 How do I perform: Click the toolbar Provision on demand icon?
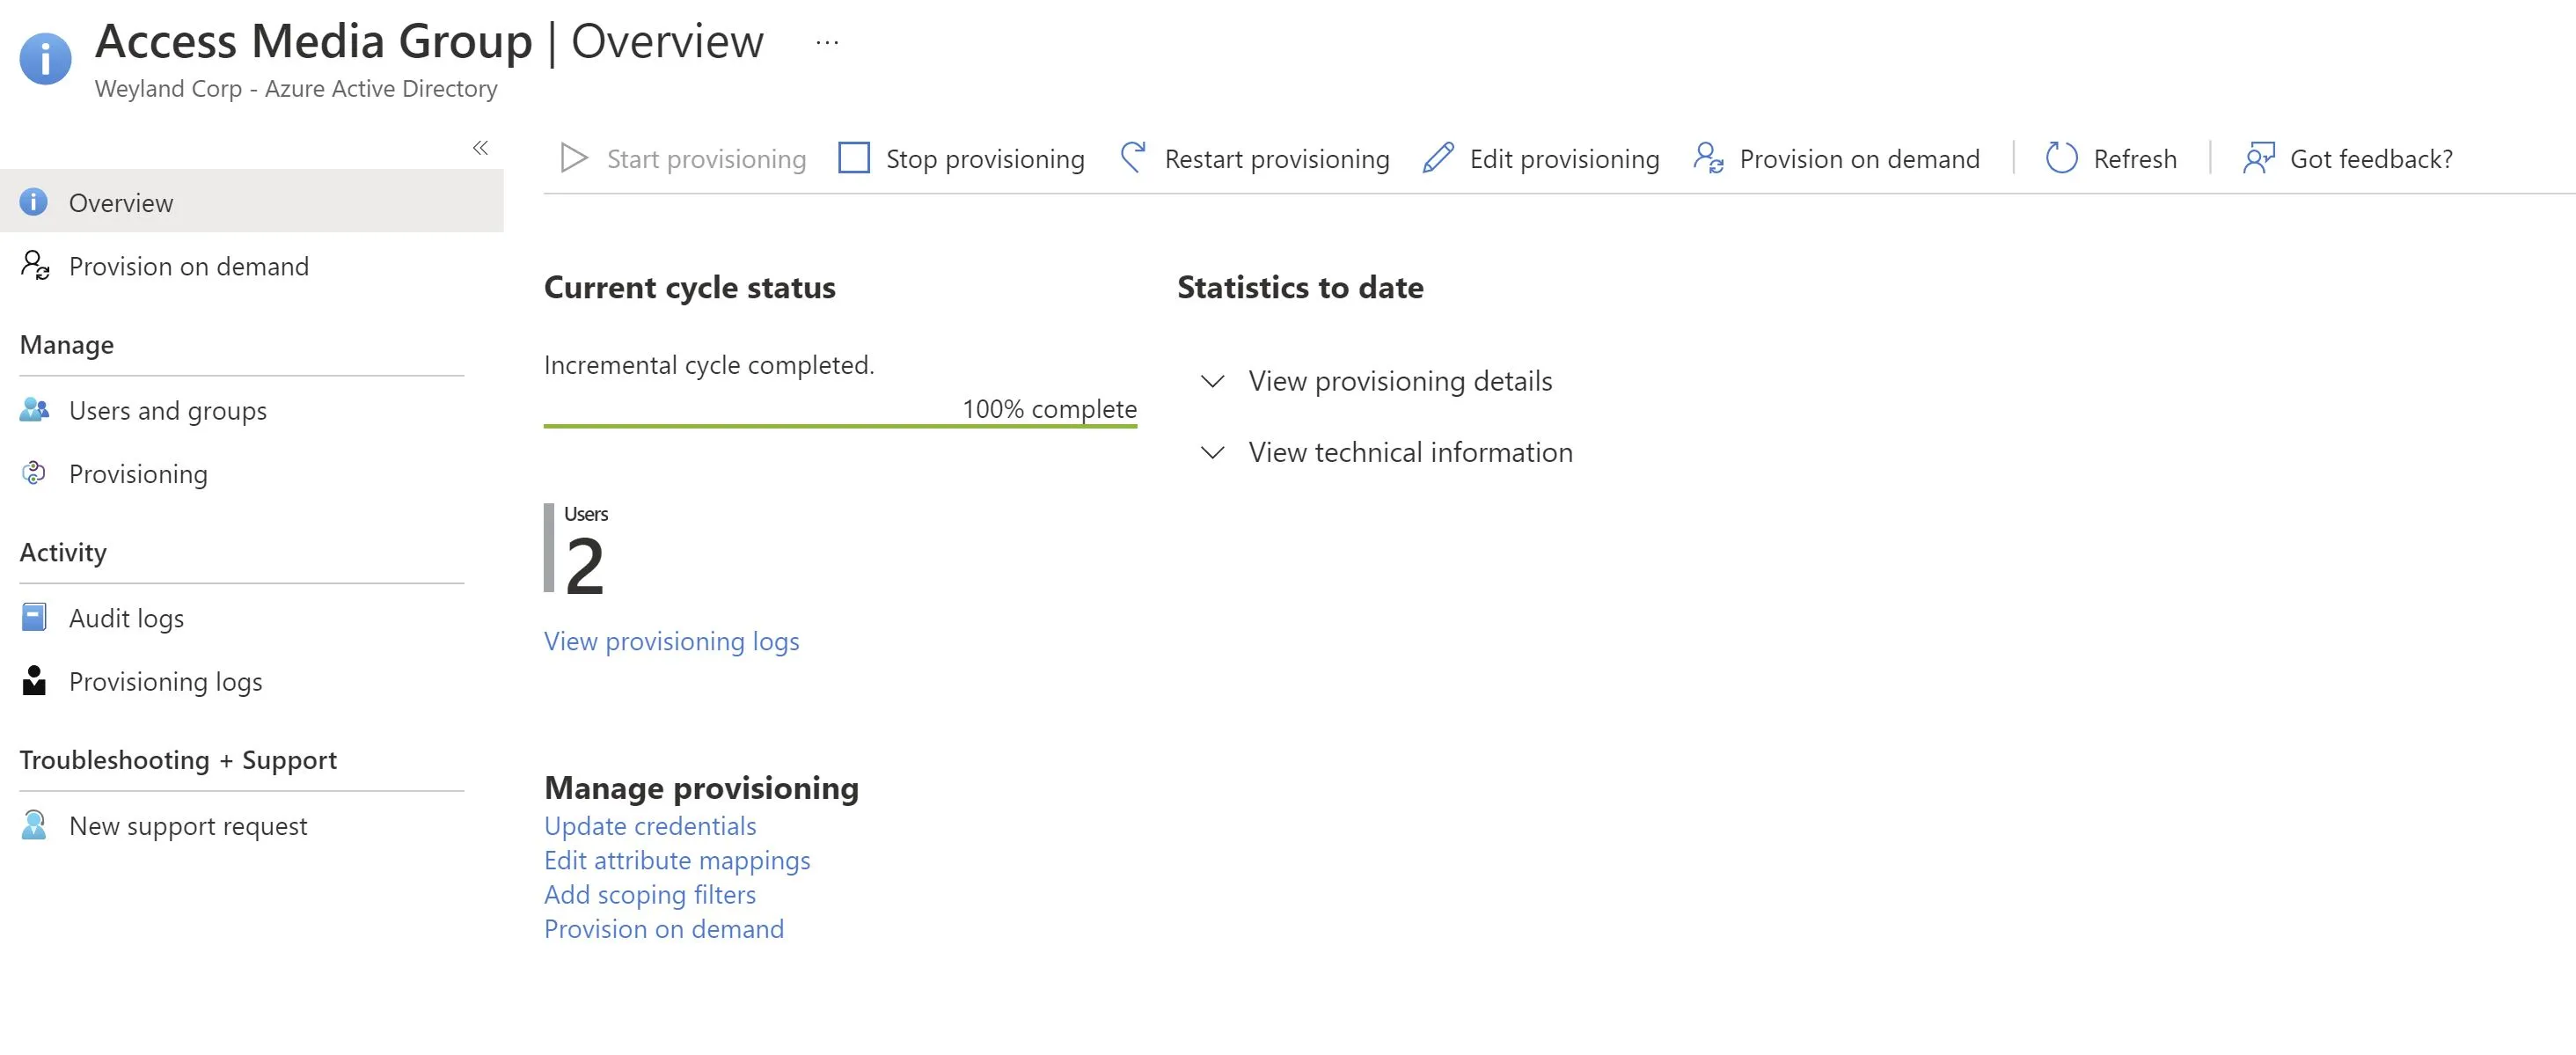[x=1708, y=158]
